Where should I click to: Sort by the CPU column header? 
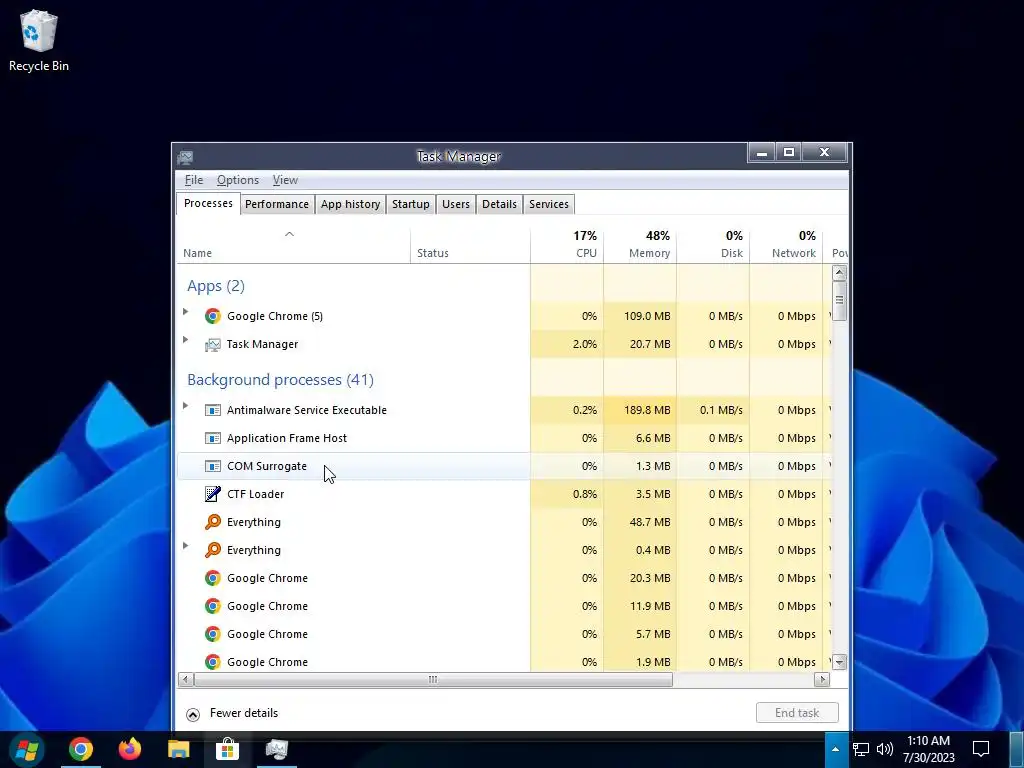coord(567,246)
